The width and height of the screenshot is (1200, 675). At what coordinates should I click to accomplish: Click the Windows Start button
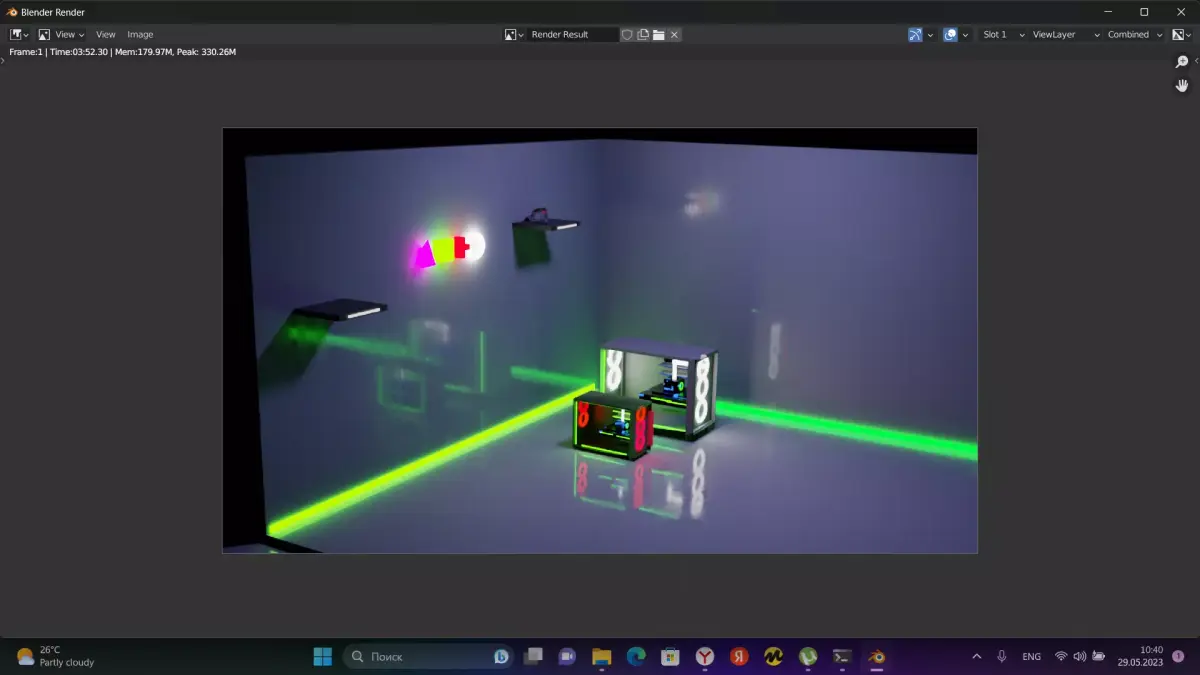[322, 656]
